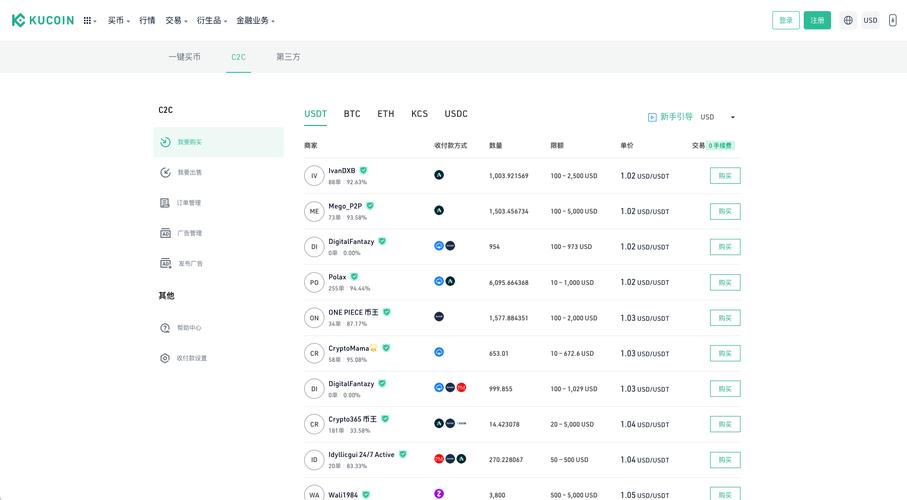Click 购买 for ONE PIECE 币王's offer

(725, 318)
